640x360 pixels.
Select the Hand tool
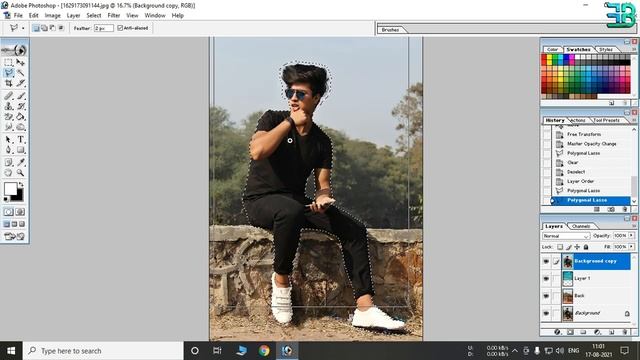(8, 173)
